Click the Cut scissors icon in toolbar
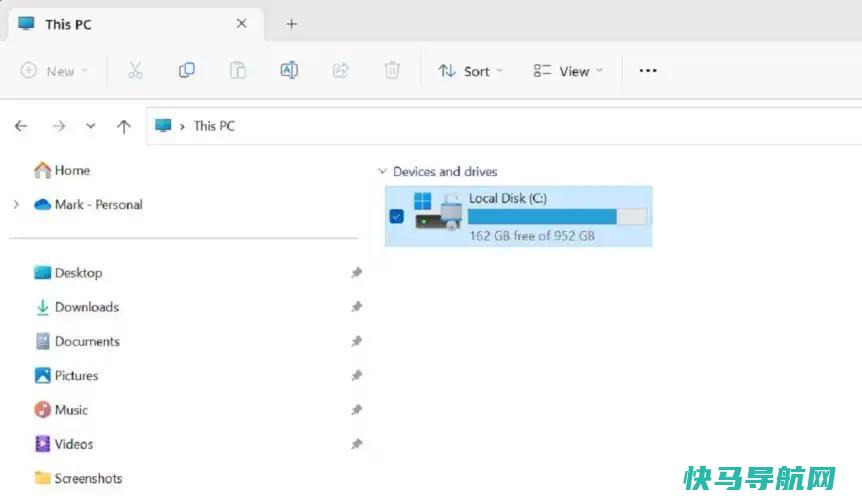Screen dimensions: 862x500 [x=135, y=70]
